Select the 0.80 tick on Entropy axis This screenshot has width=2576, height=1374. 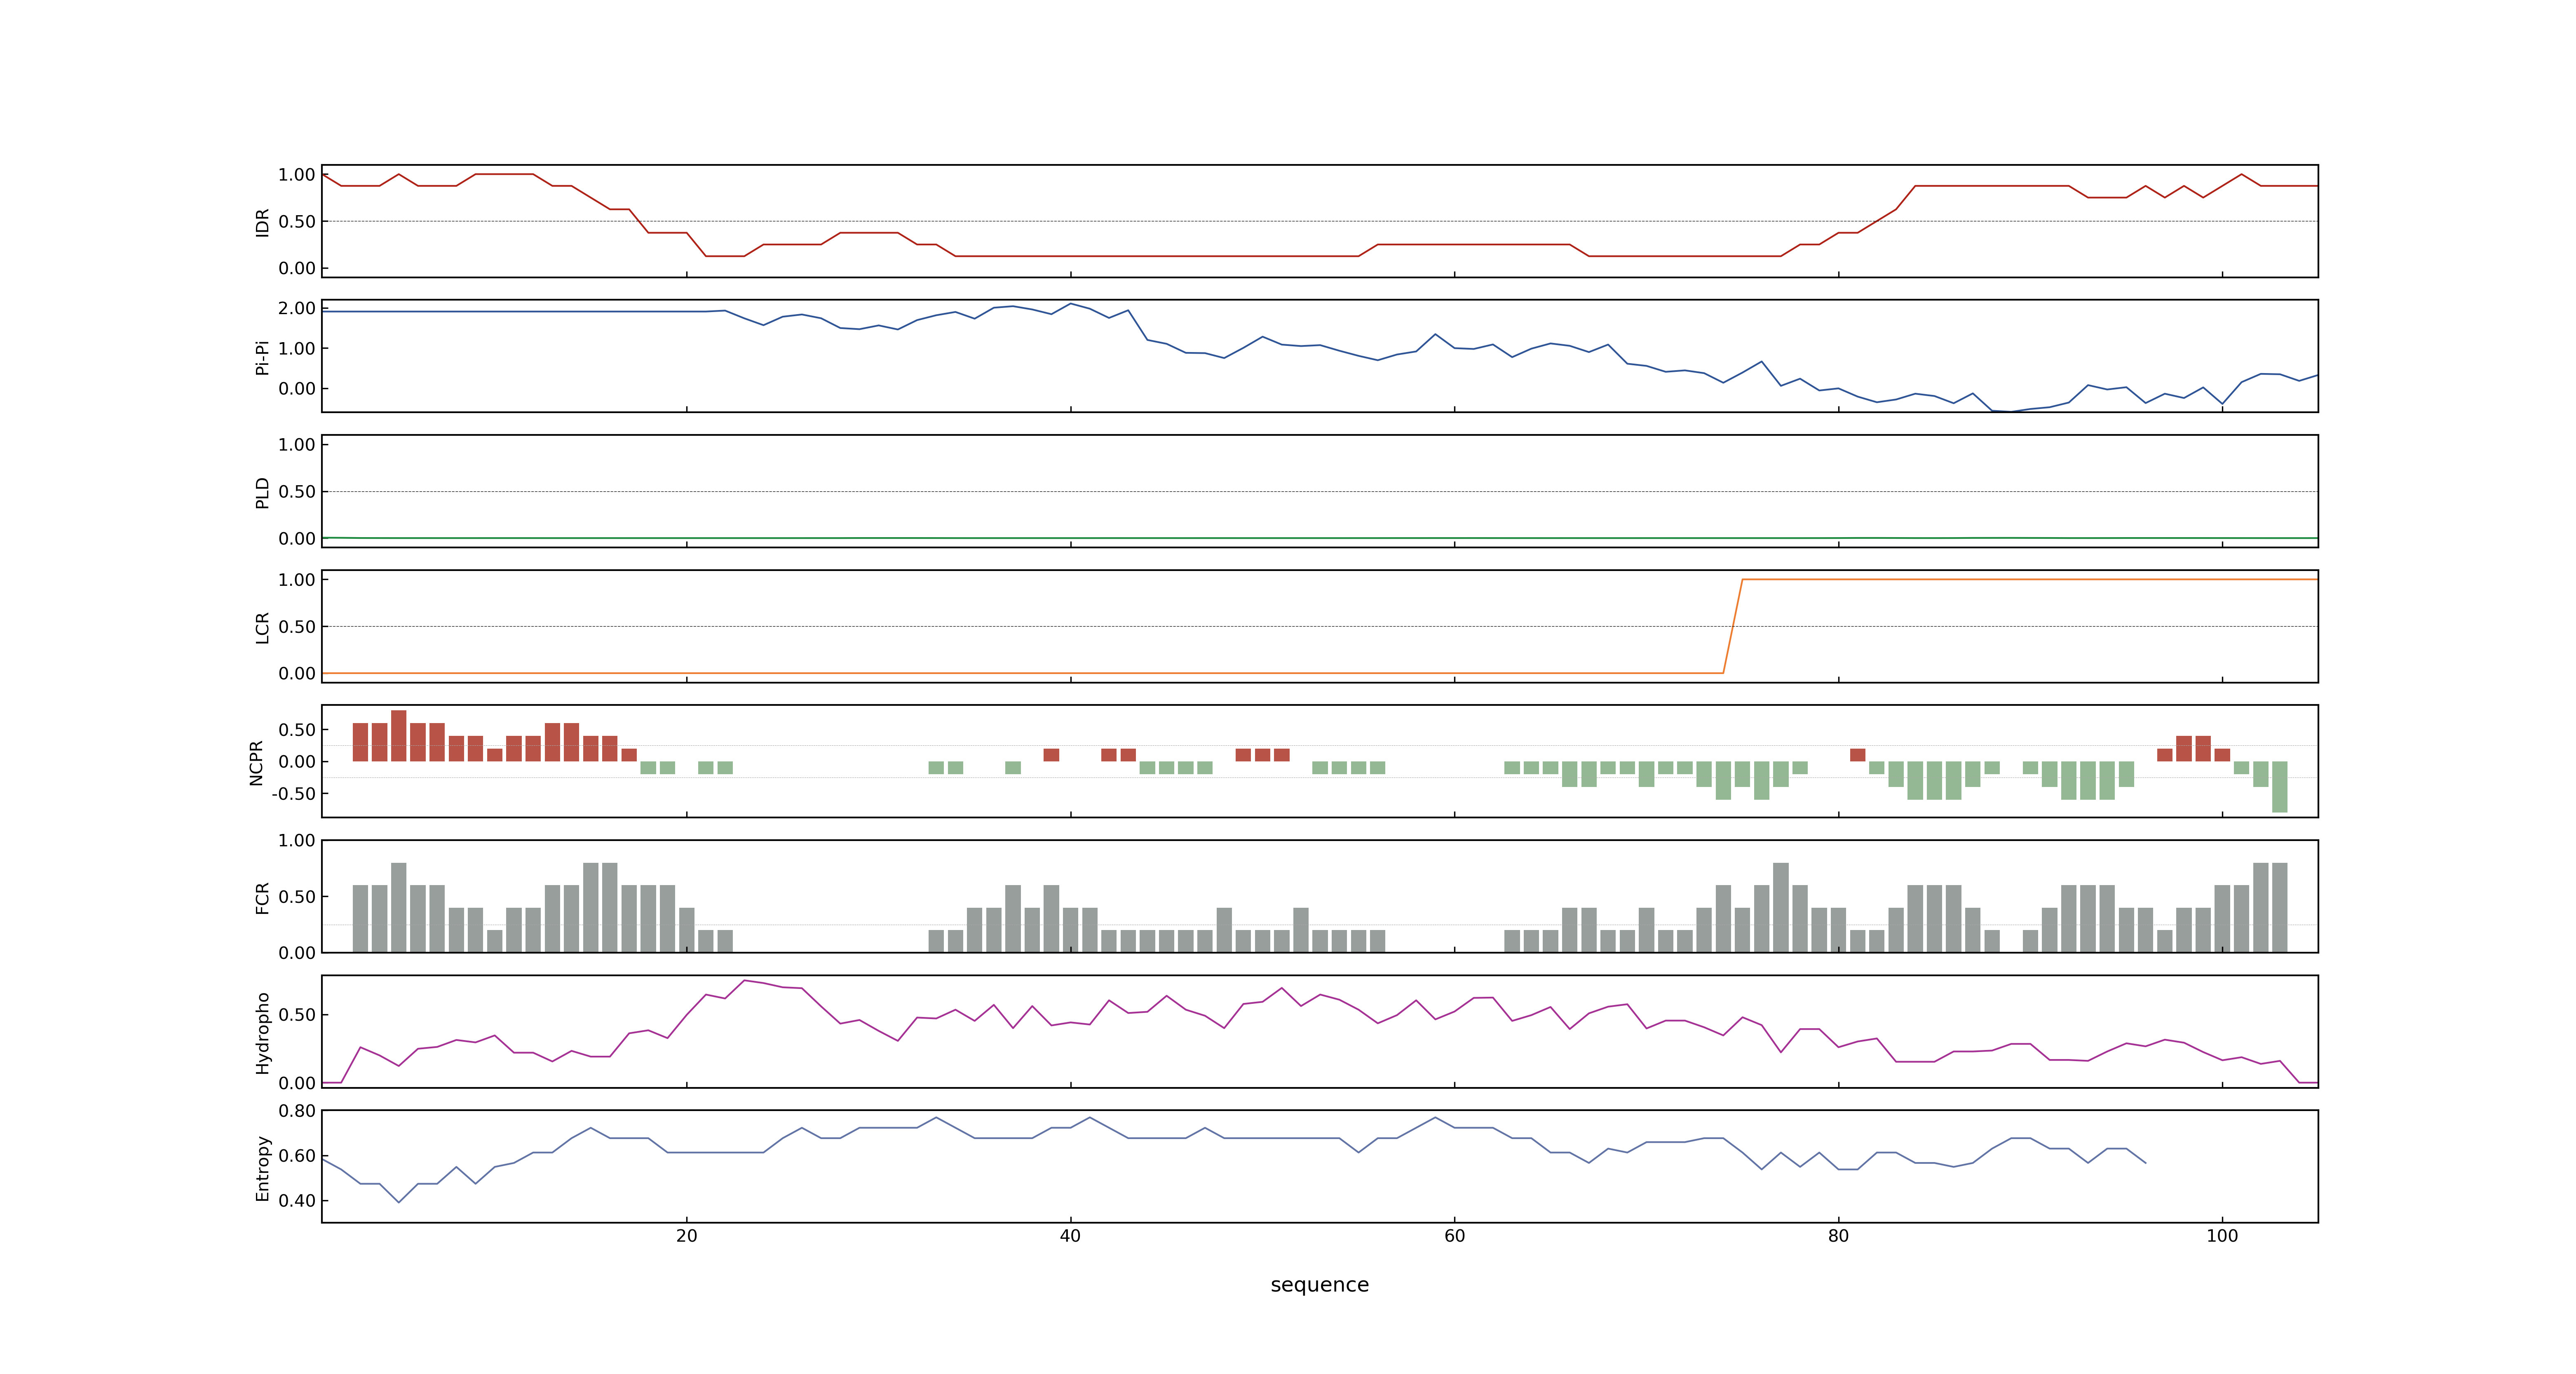[x=297, y=1110]
